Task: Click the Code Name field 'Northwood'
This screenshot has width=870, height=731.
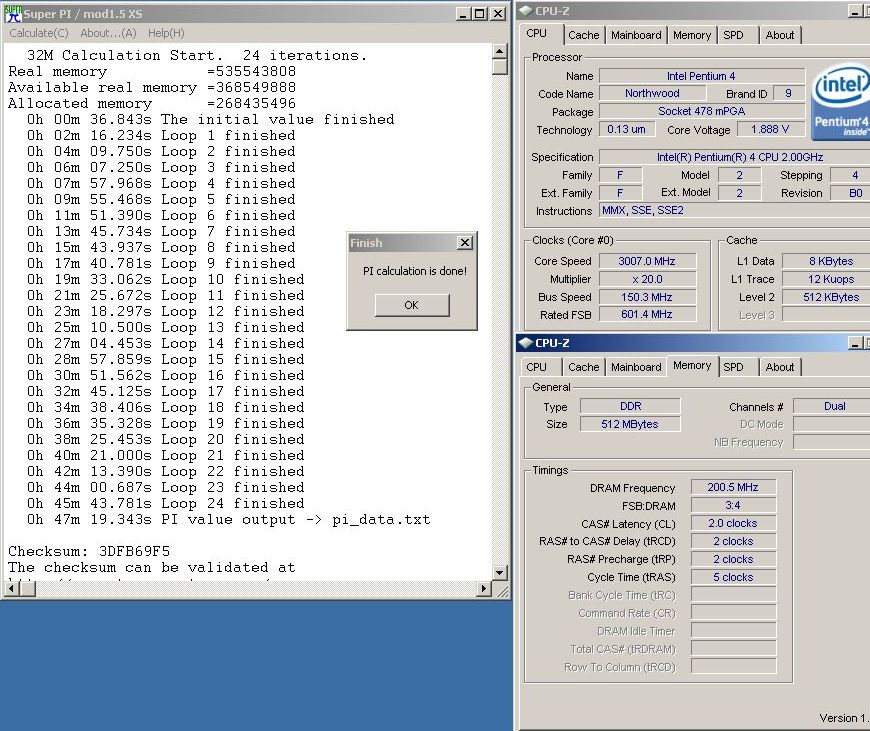Action: [x=652, y=93]
